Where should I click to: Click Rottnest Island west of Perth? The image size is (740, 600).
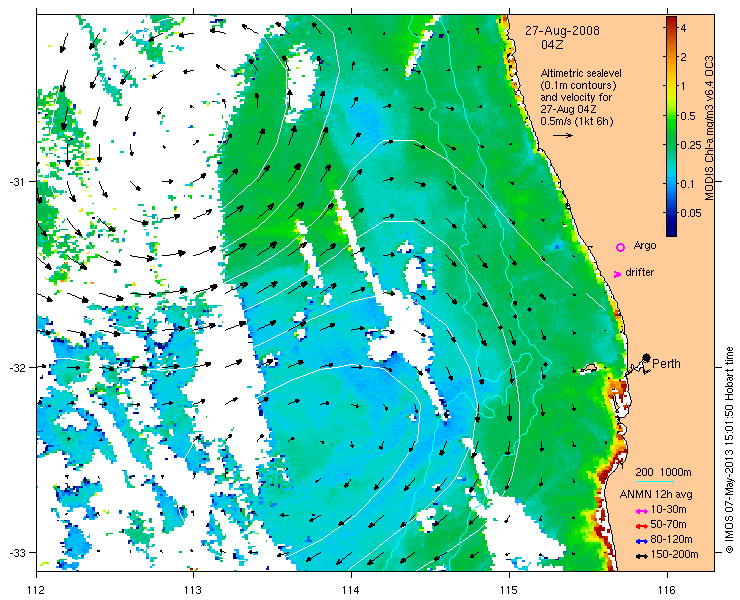pos(588,368)
